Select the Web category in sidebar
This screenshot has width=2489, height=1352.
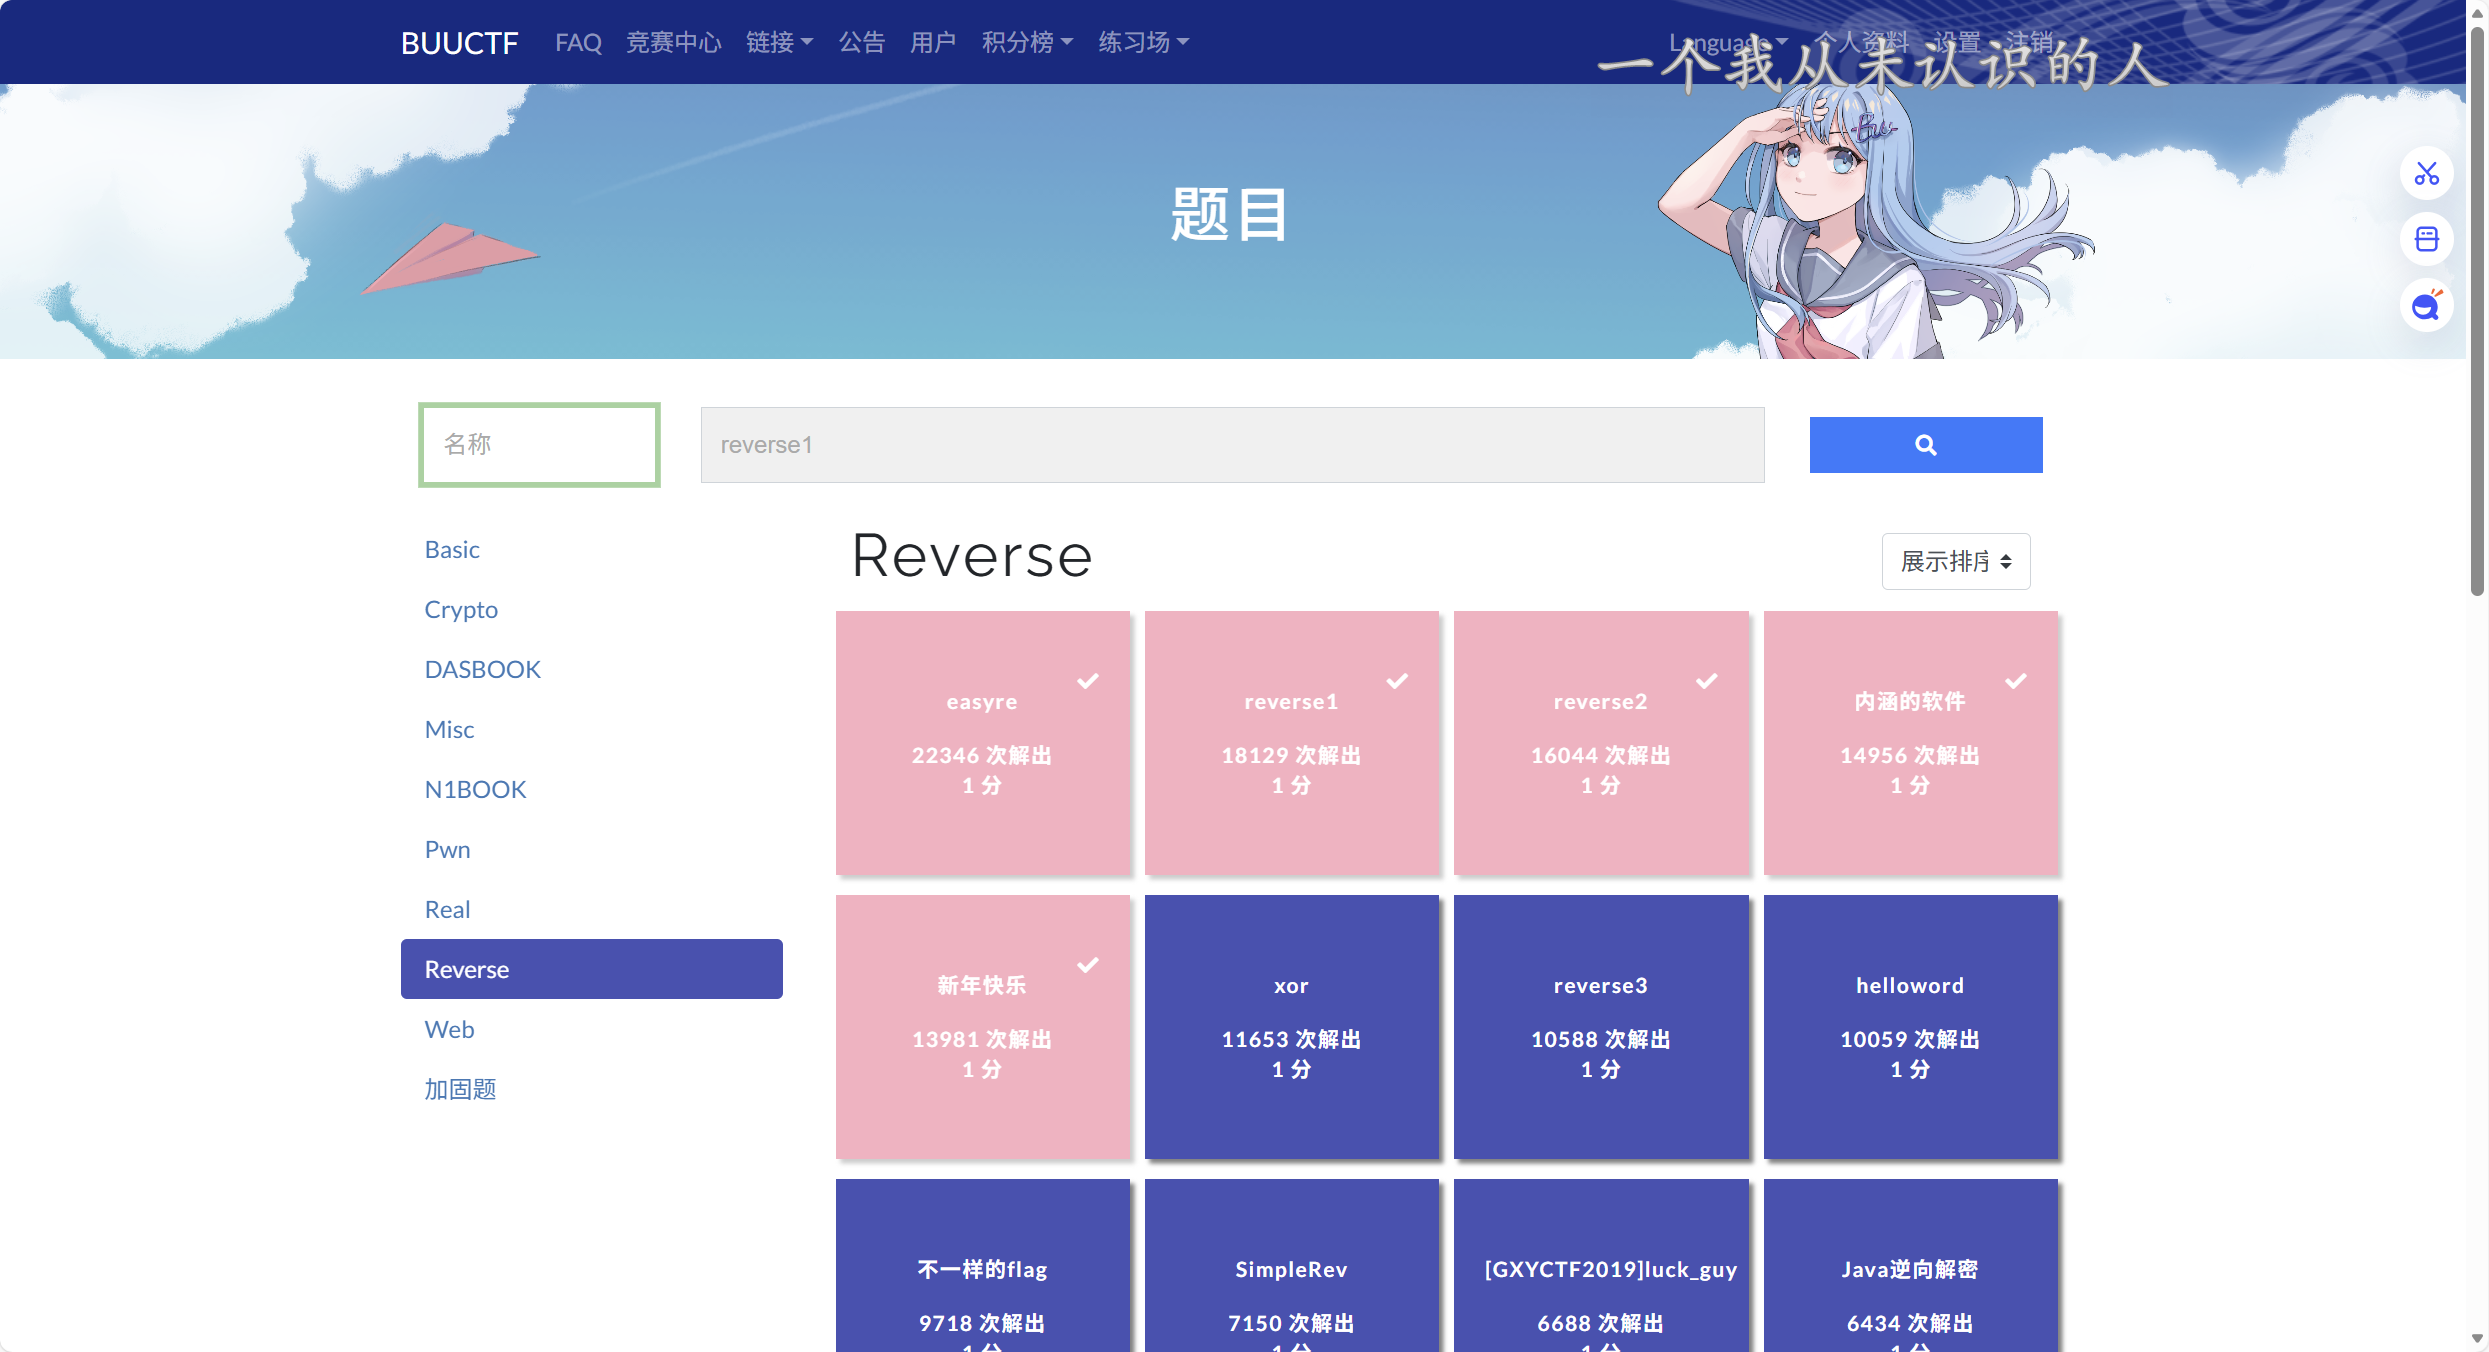[449, 1029]
